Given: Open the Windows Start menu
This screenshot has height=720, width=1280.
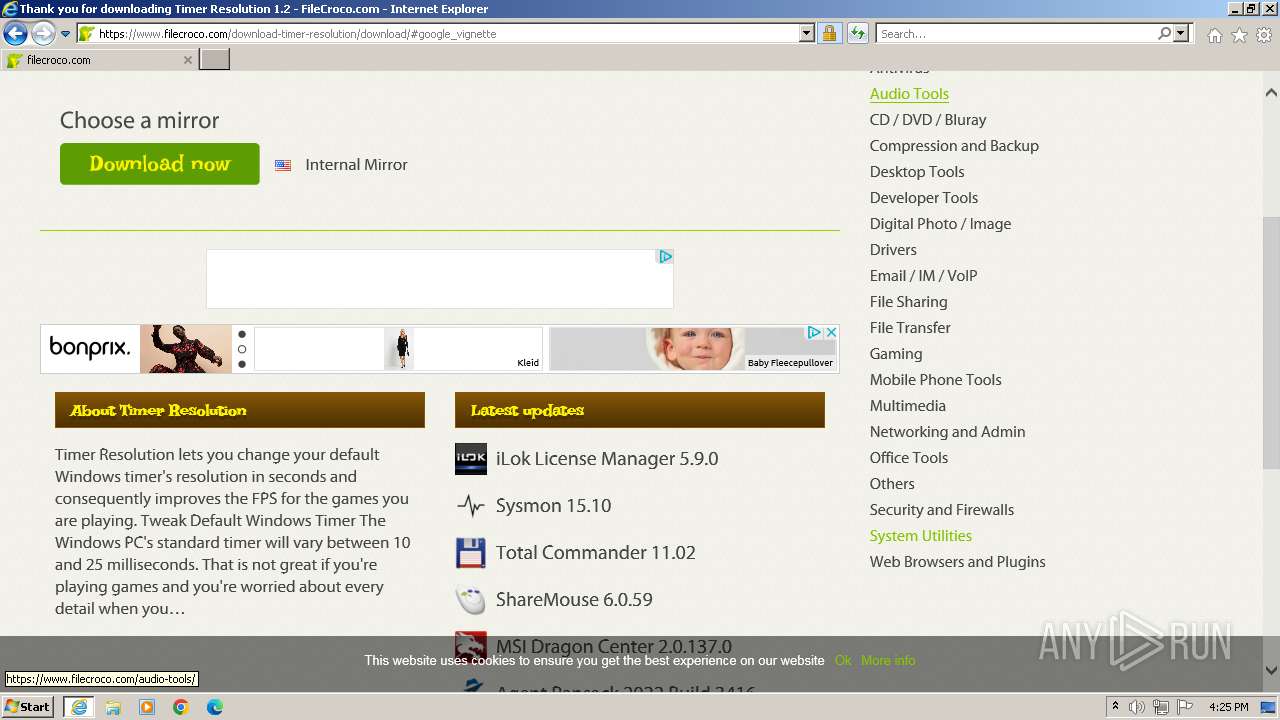Looking at the screenshot, I should click(27, 706).
